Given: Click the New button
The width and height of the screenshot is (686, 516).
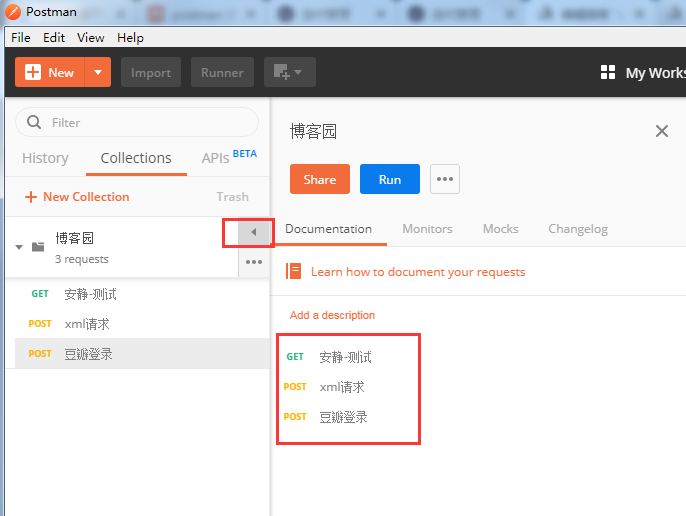Looking at the screenshot, I should click(x=49, y=72).
